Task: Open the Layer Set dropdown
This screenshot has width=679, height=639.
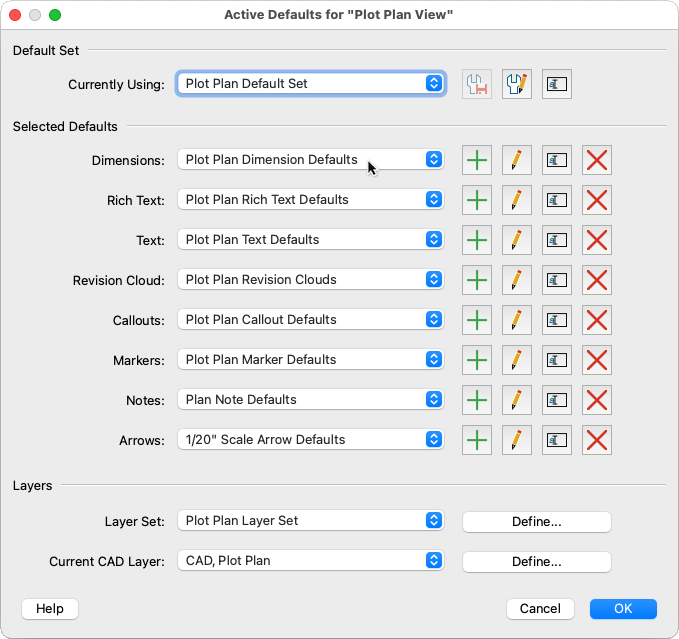Action: 311,520
